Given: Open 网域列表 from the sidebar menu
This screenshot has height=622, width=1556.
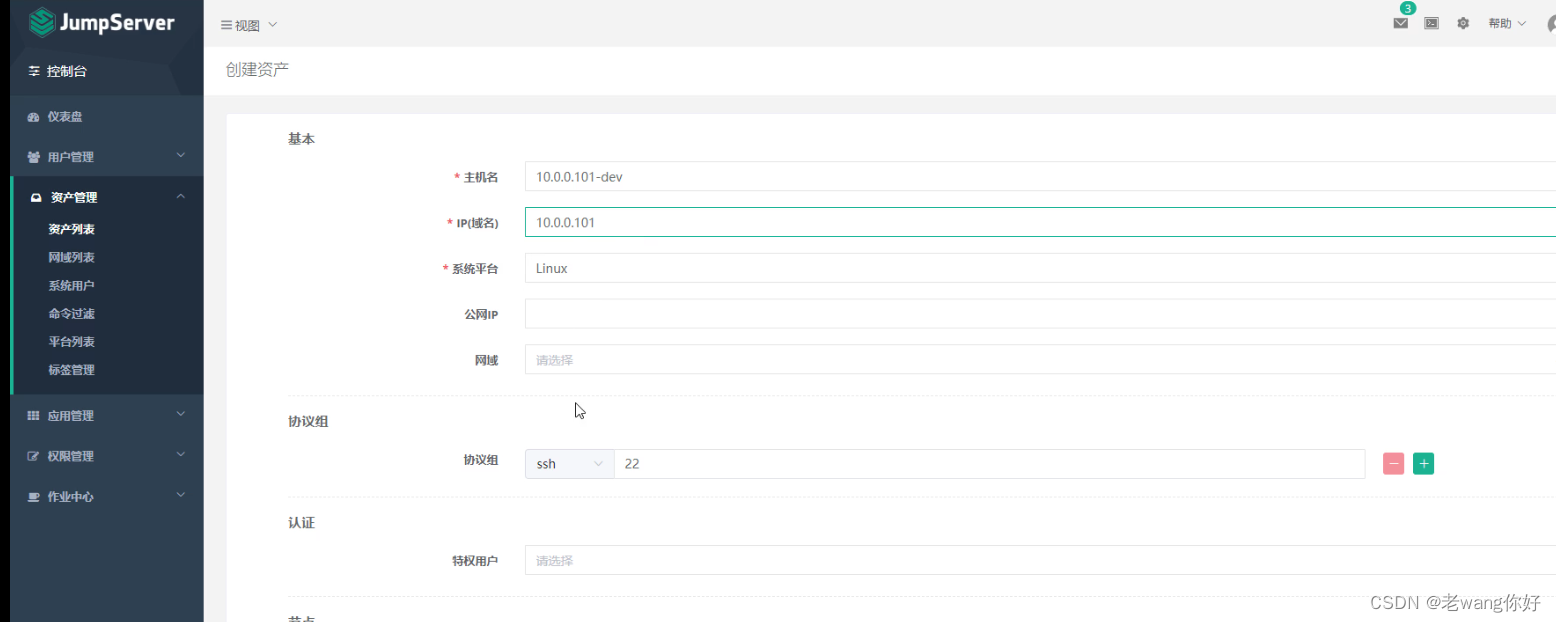Looking at the screenshot, I should coord(70,257).
